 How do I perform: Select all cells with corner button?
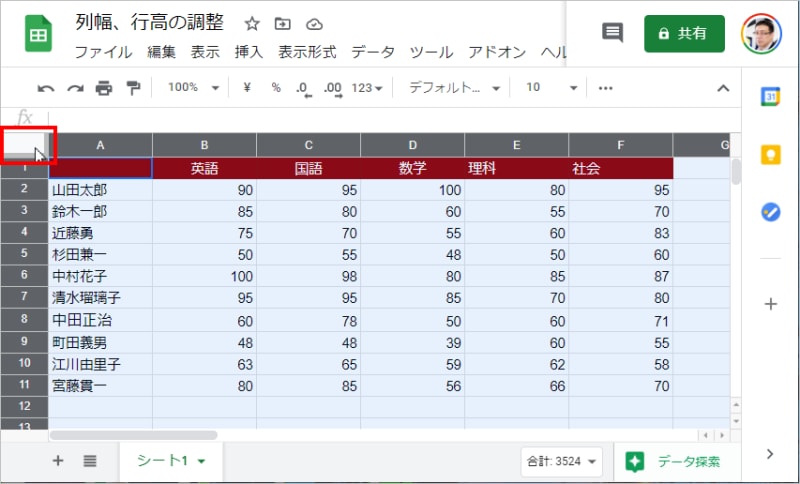tap(24, 145)
